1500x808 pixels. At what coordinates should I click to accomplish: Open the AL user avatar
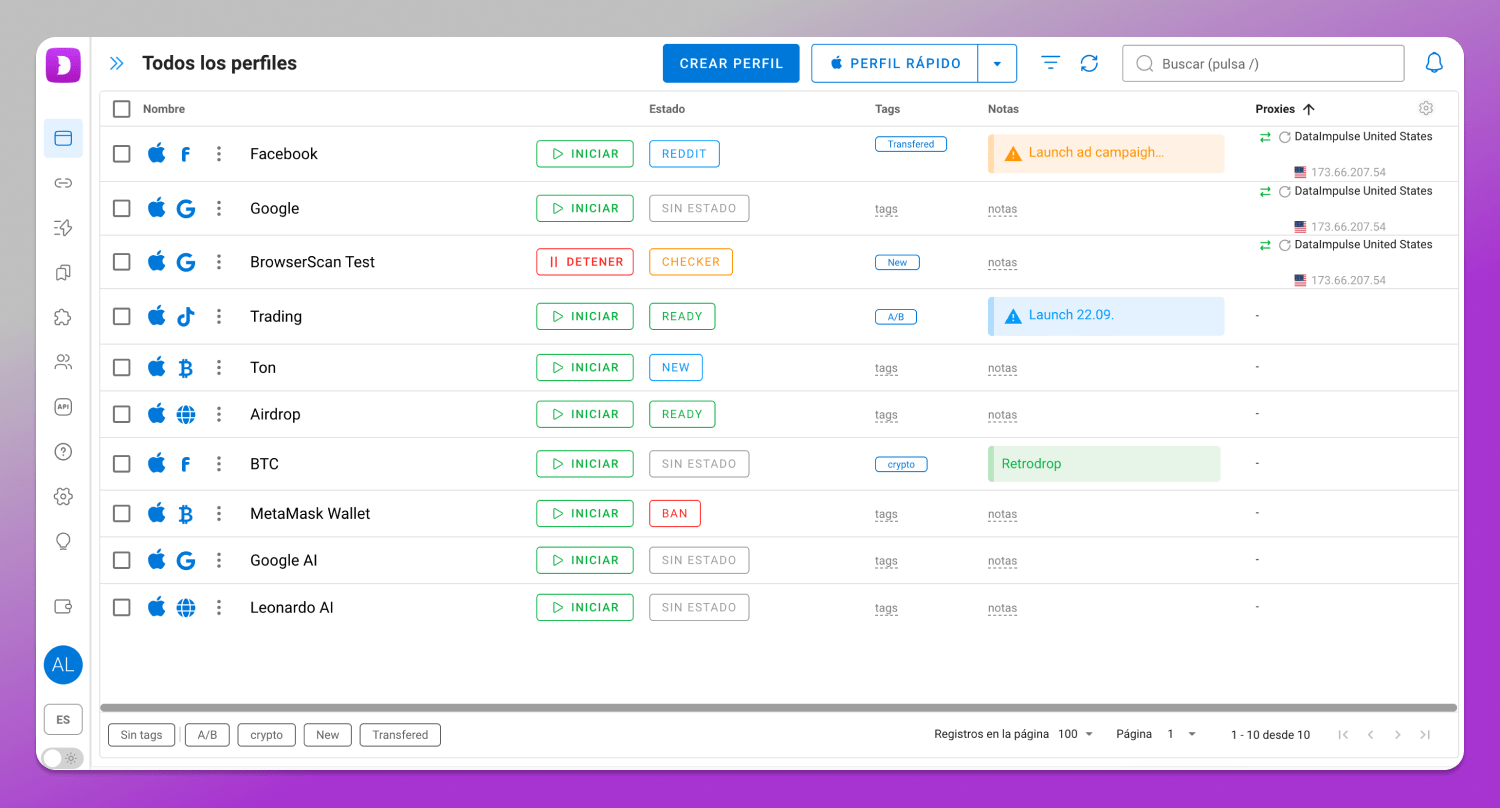pos(63,665)
